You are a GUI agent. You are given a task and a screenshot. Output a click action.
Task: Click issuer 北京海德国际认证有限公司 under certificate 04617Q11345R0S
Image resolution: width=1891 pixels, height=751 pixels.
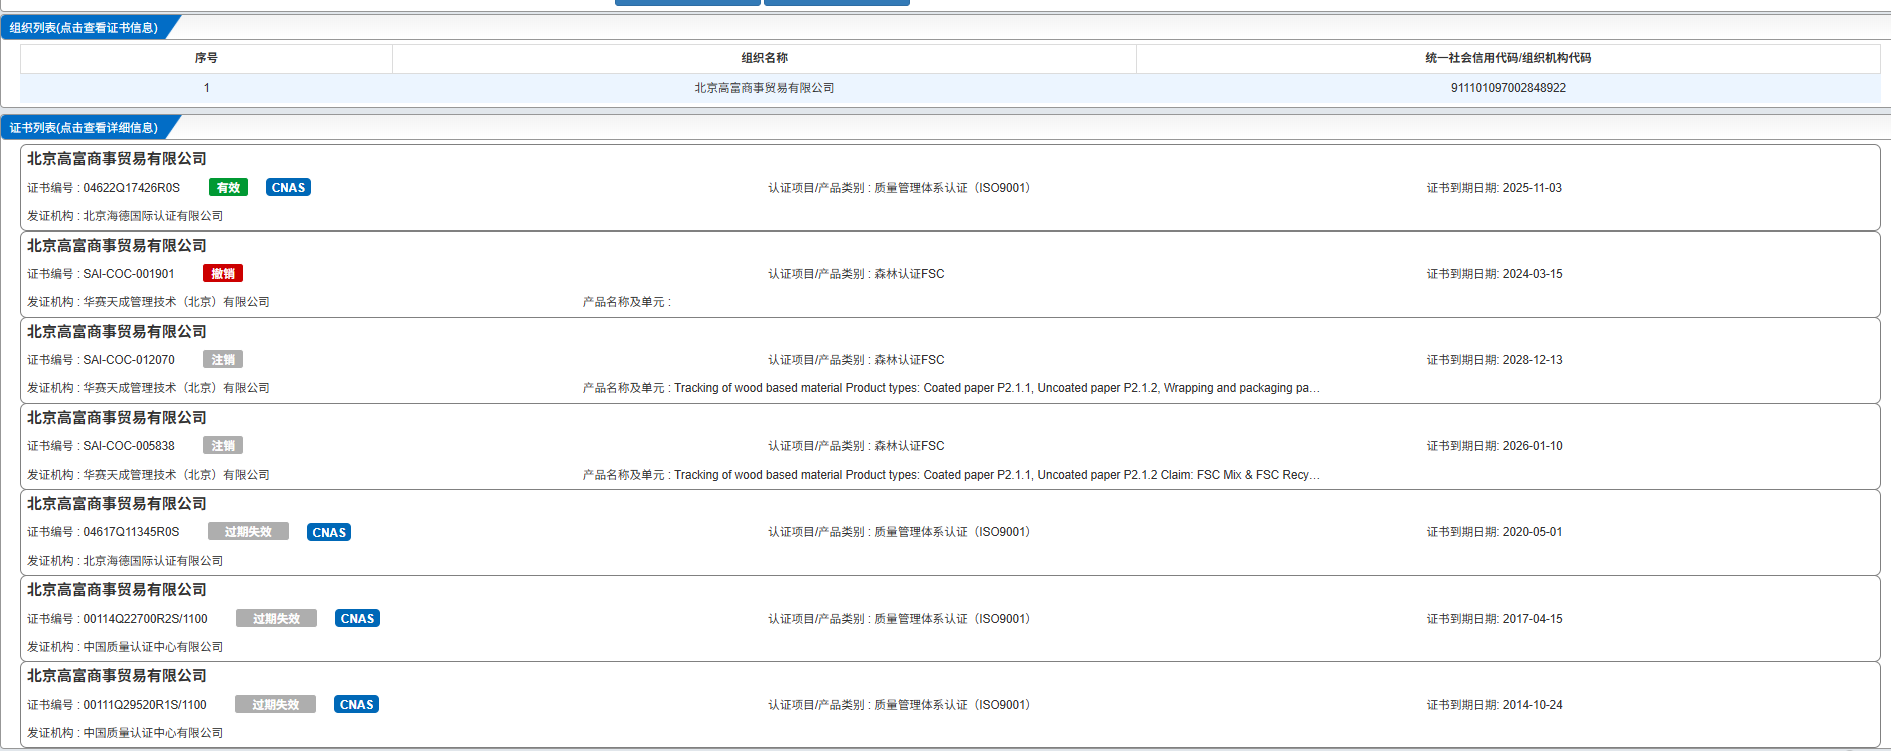point(153,561)
